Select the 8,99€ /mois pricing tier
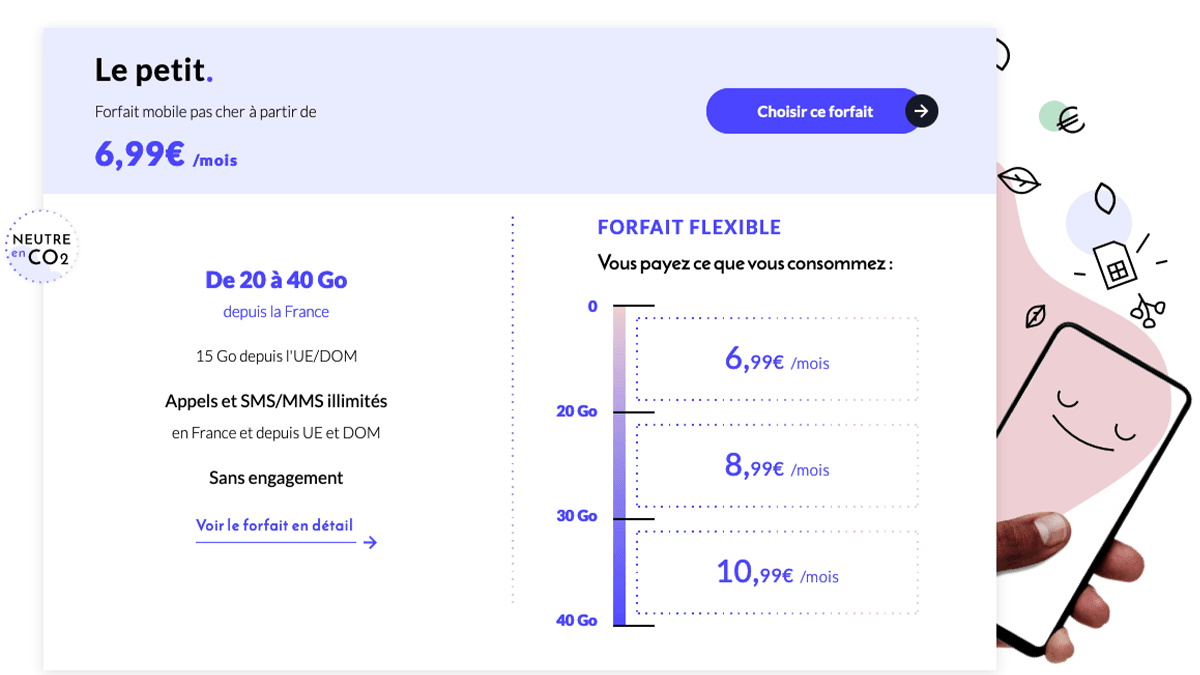 tap(776, 466)
